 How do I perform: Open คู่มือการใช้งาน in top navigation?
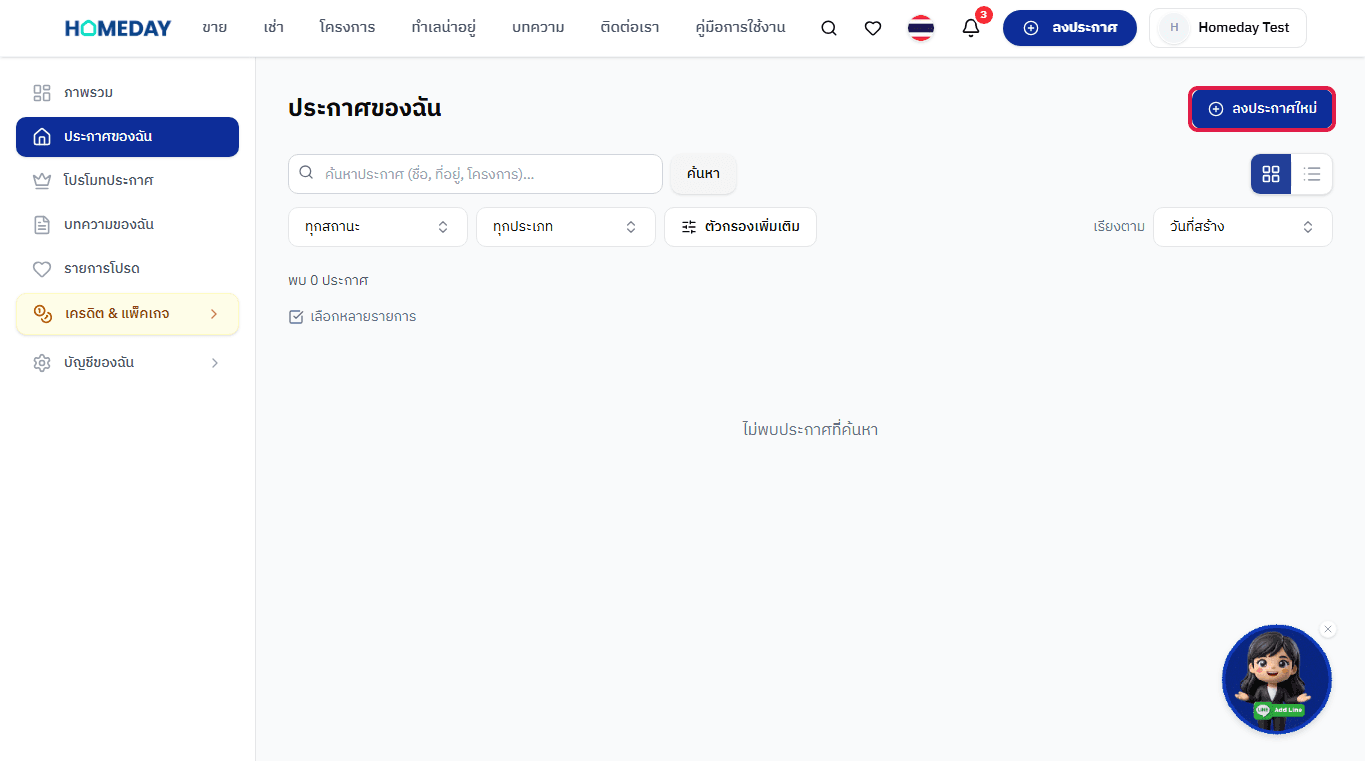tap(740, 28)
